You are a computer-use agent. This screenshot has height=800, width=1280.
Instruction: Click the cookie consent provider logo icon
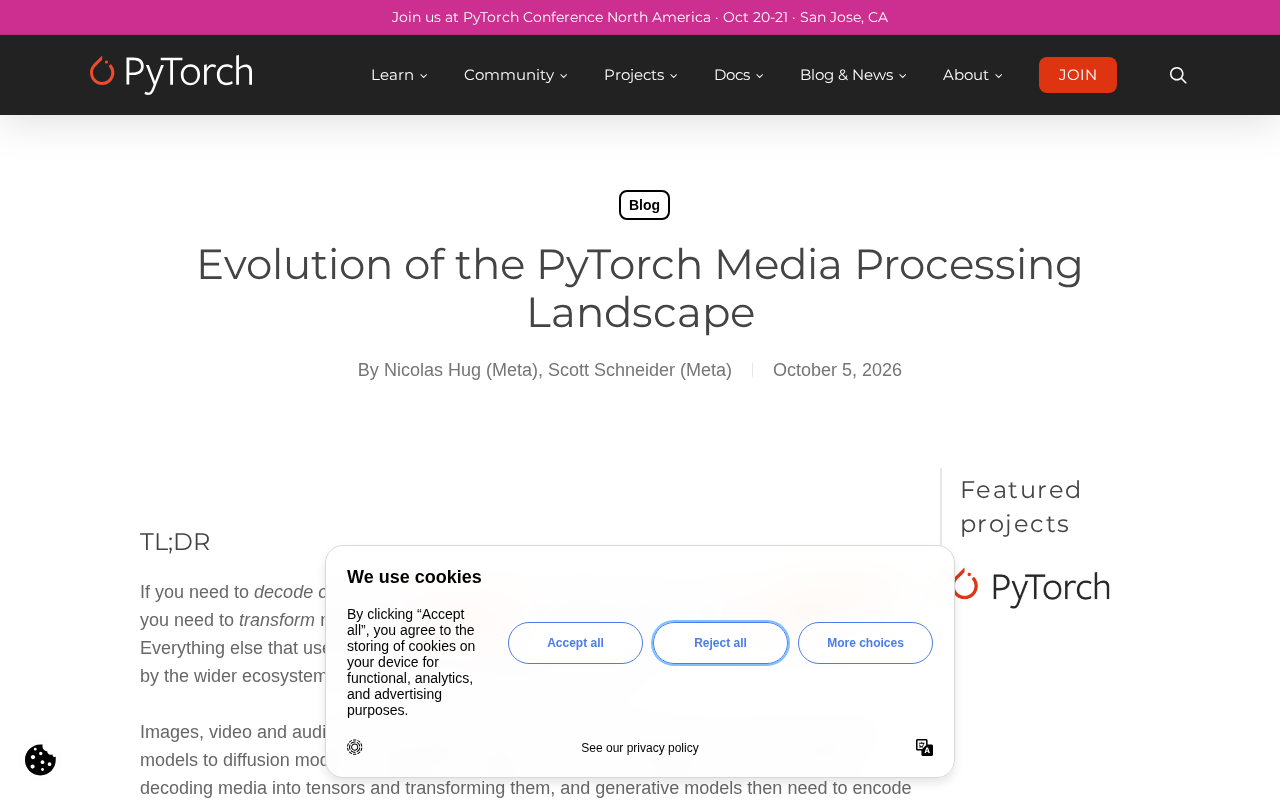[x=355, y=747]
